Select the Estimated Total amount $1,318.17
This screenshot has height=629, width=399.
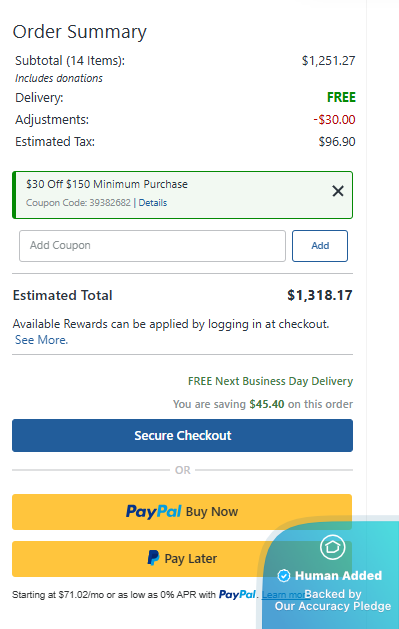(320, 296)
